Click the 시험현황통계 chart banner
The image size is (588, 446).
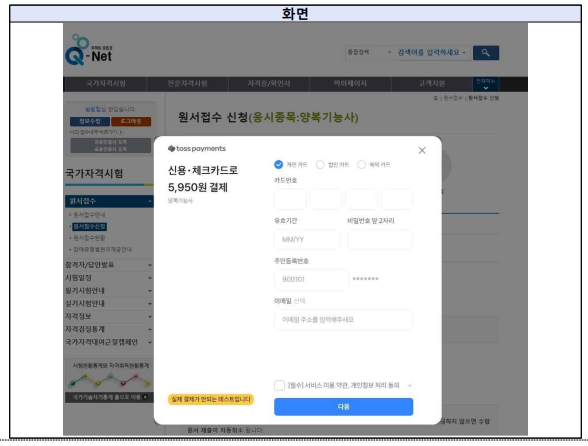(110, 375)
